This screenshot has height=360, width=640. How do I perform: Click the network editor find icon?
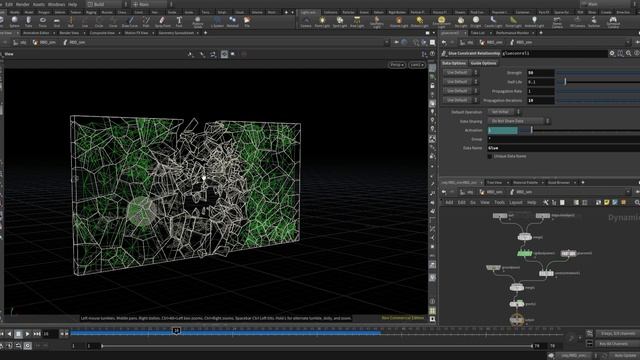pos(637,202)
